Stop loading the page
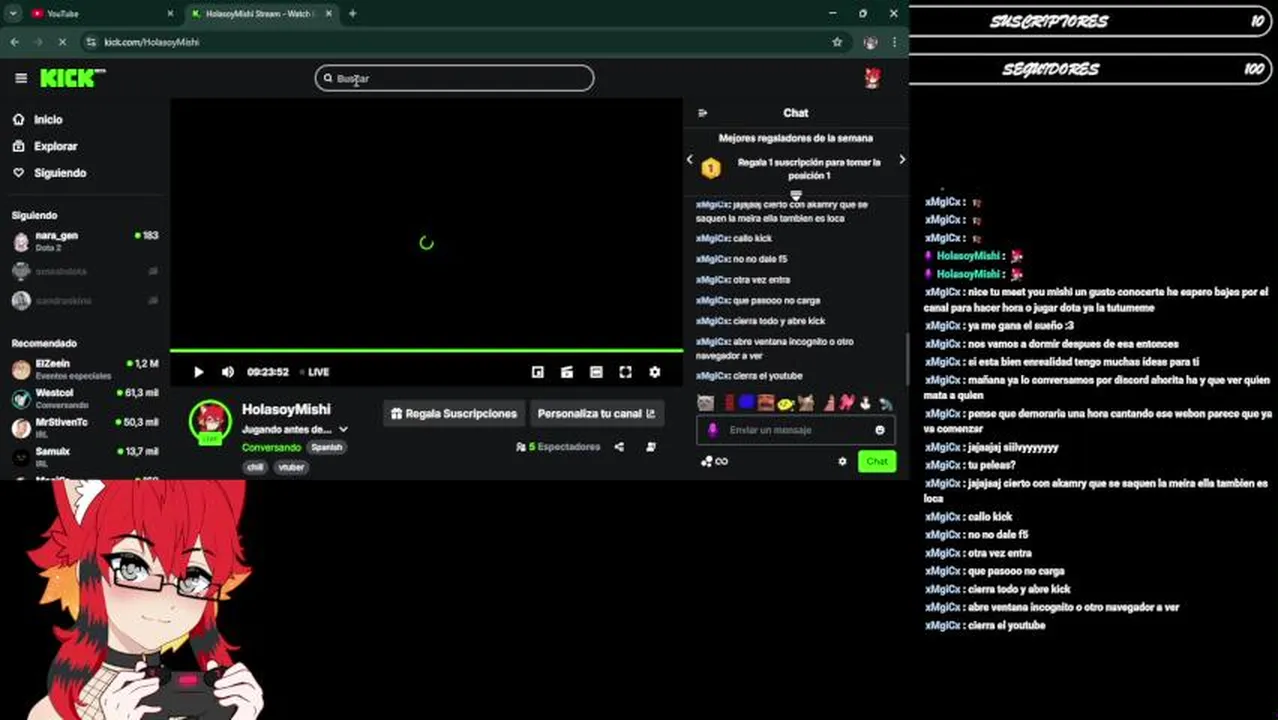 62,42
